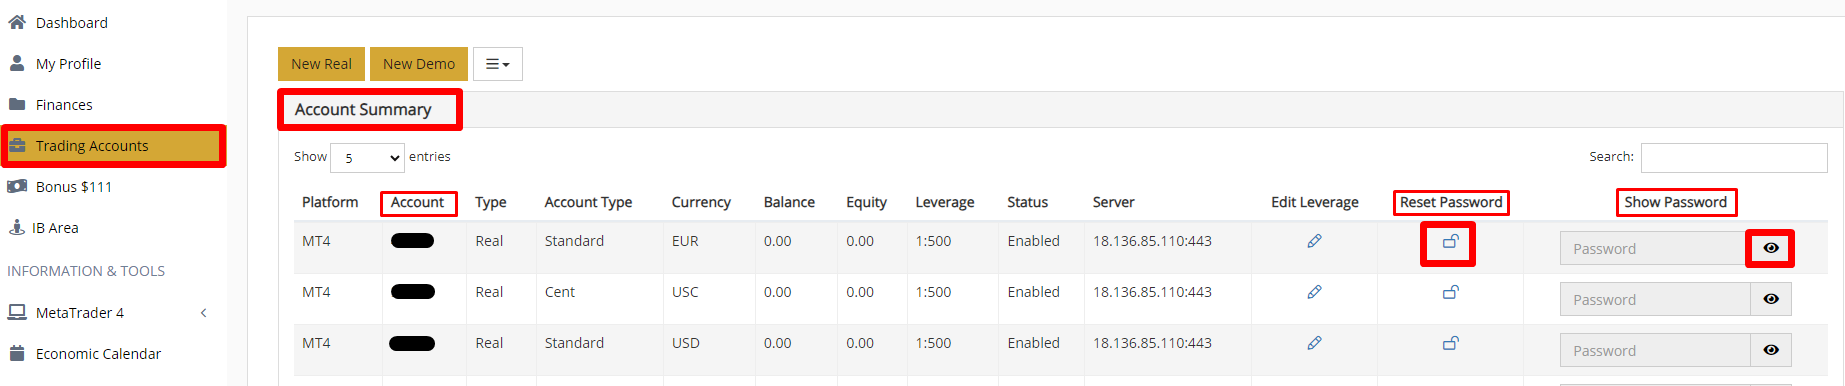Show password for the USD account row
The image size is (1845, 386).
coord(1771,350)
